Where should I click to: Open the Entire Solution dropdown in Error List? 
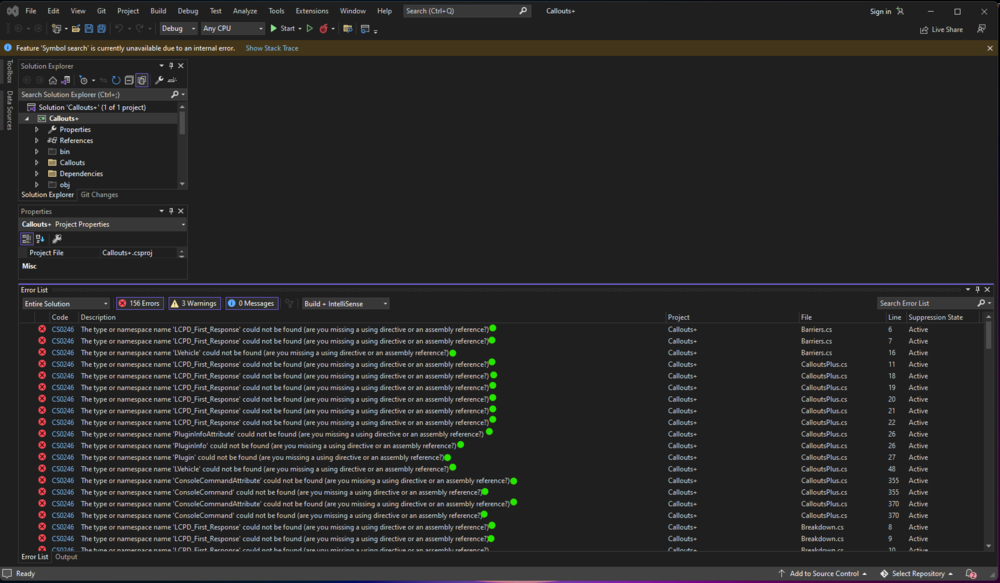click(x=65, y=303)
